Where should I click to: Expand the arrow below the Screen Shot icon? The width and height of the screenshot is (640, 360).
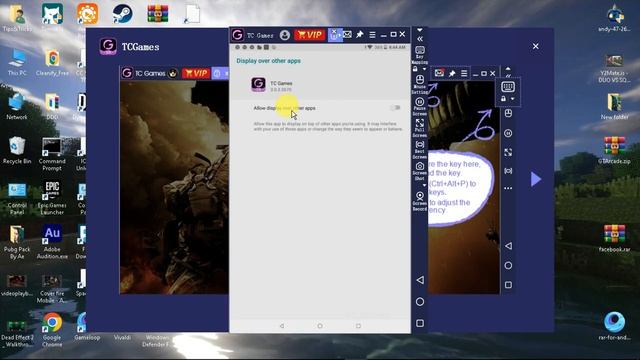pyautogui.click(x=424, y=185)
